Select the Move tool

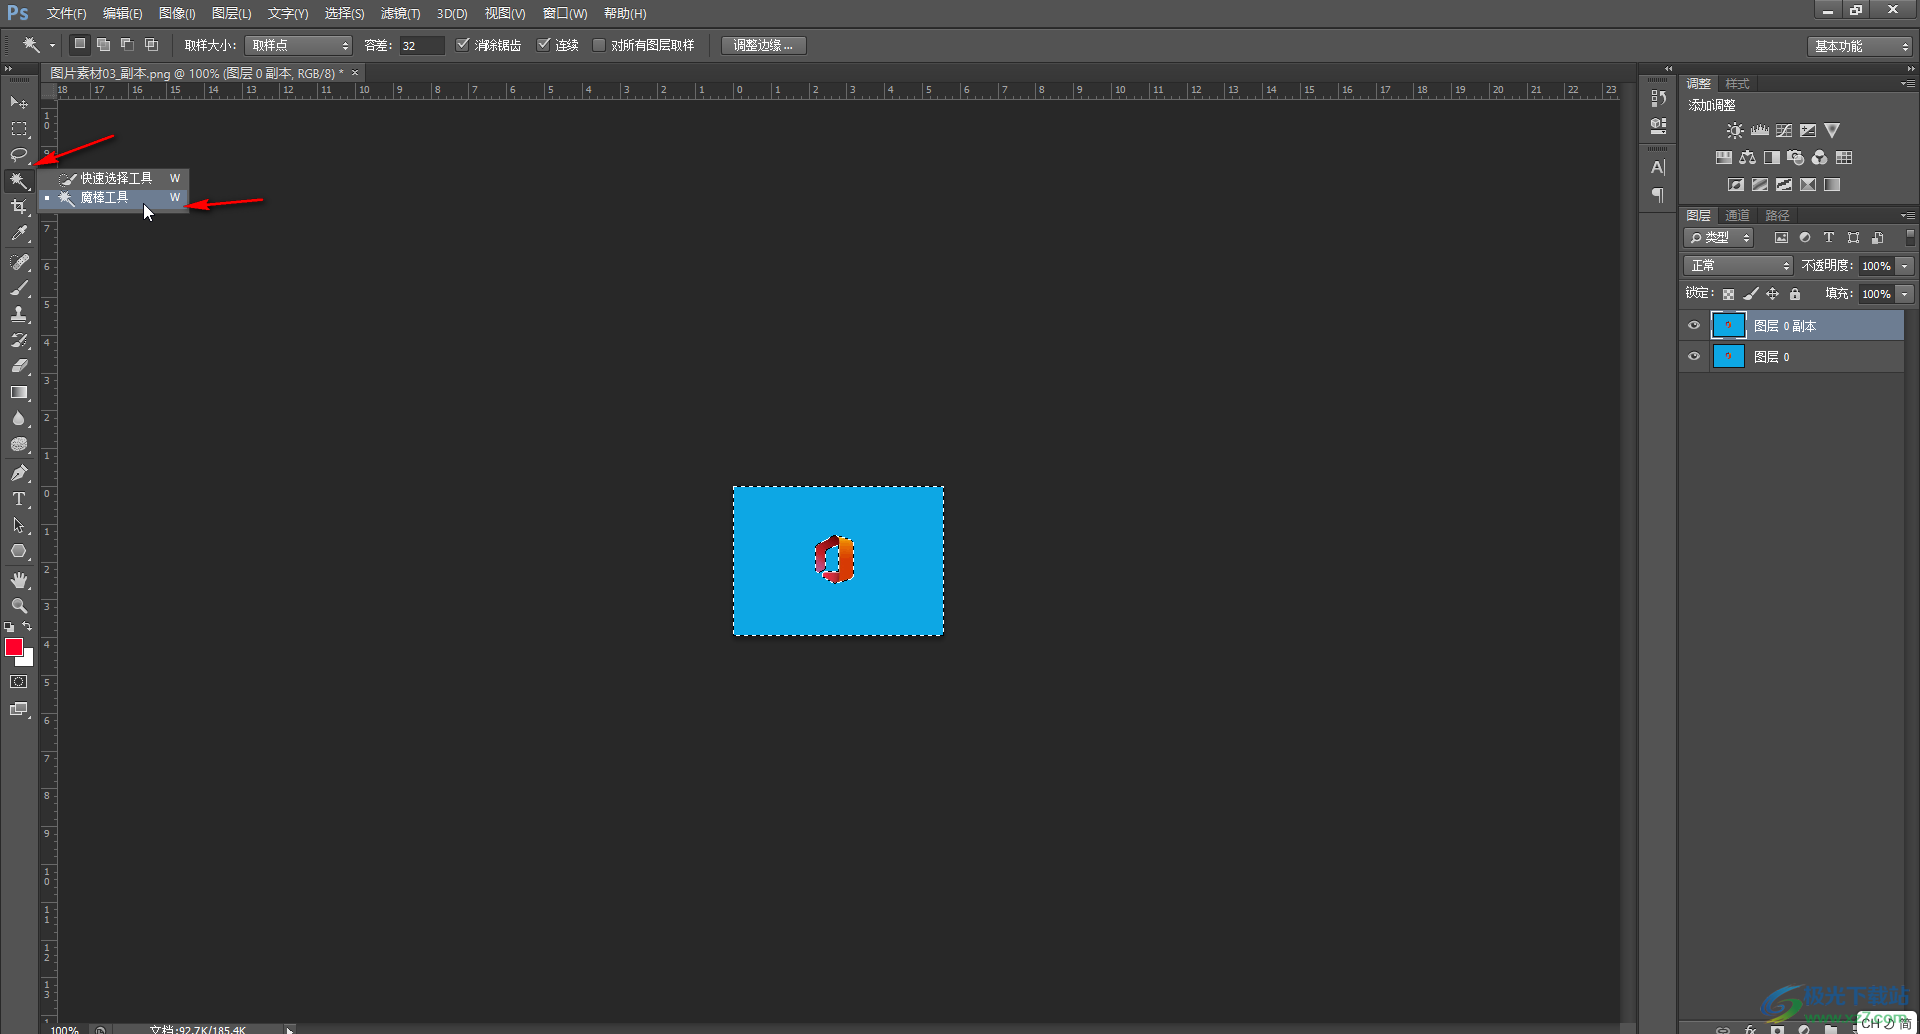(x=19, y=102)
